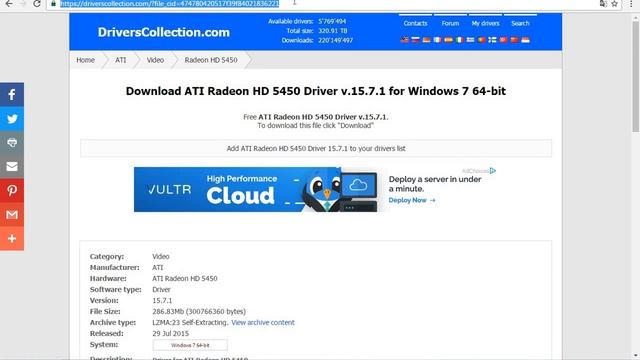Share via Gmail sidebar icon
Screen dimensions: 640x360
(x=12, y=214)
